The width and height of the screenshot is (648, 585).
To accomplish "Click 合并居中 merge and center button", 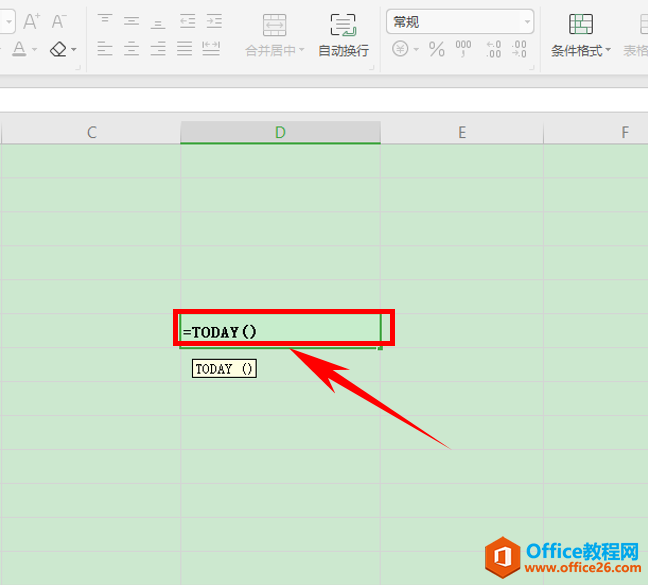I will [x=274, y=36].
